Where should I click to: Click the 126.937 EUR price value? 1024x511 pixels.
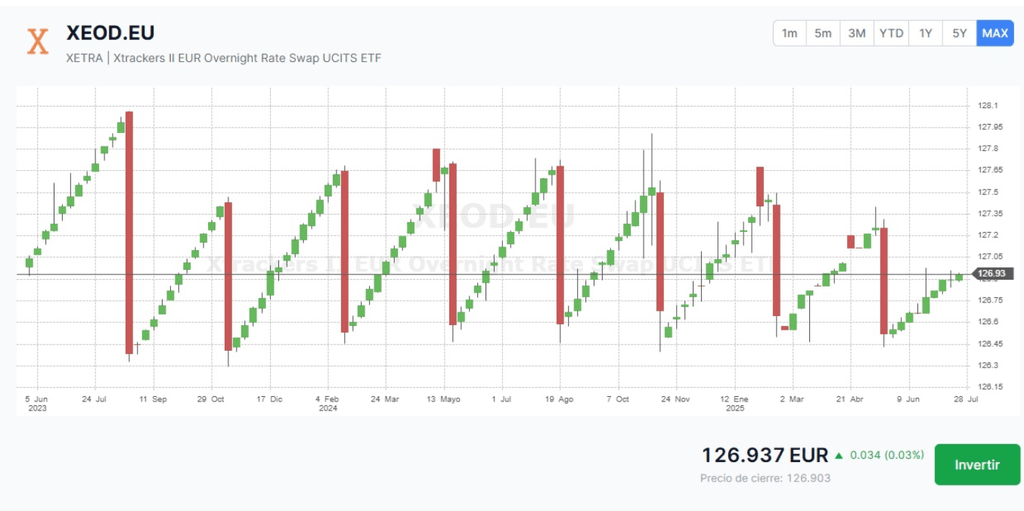click(765, 456)
